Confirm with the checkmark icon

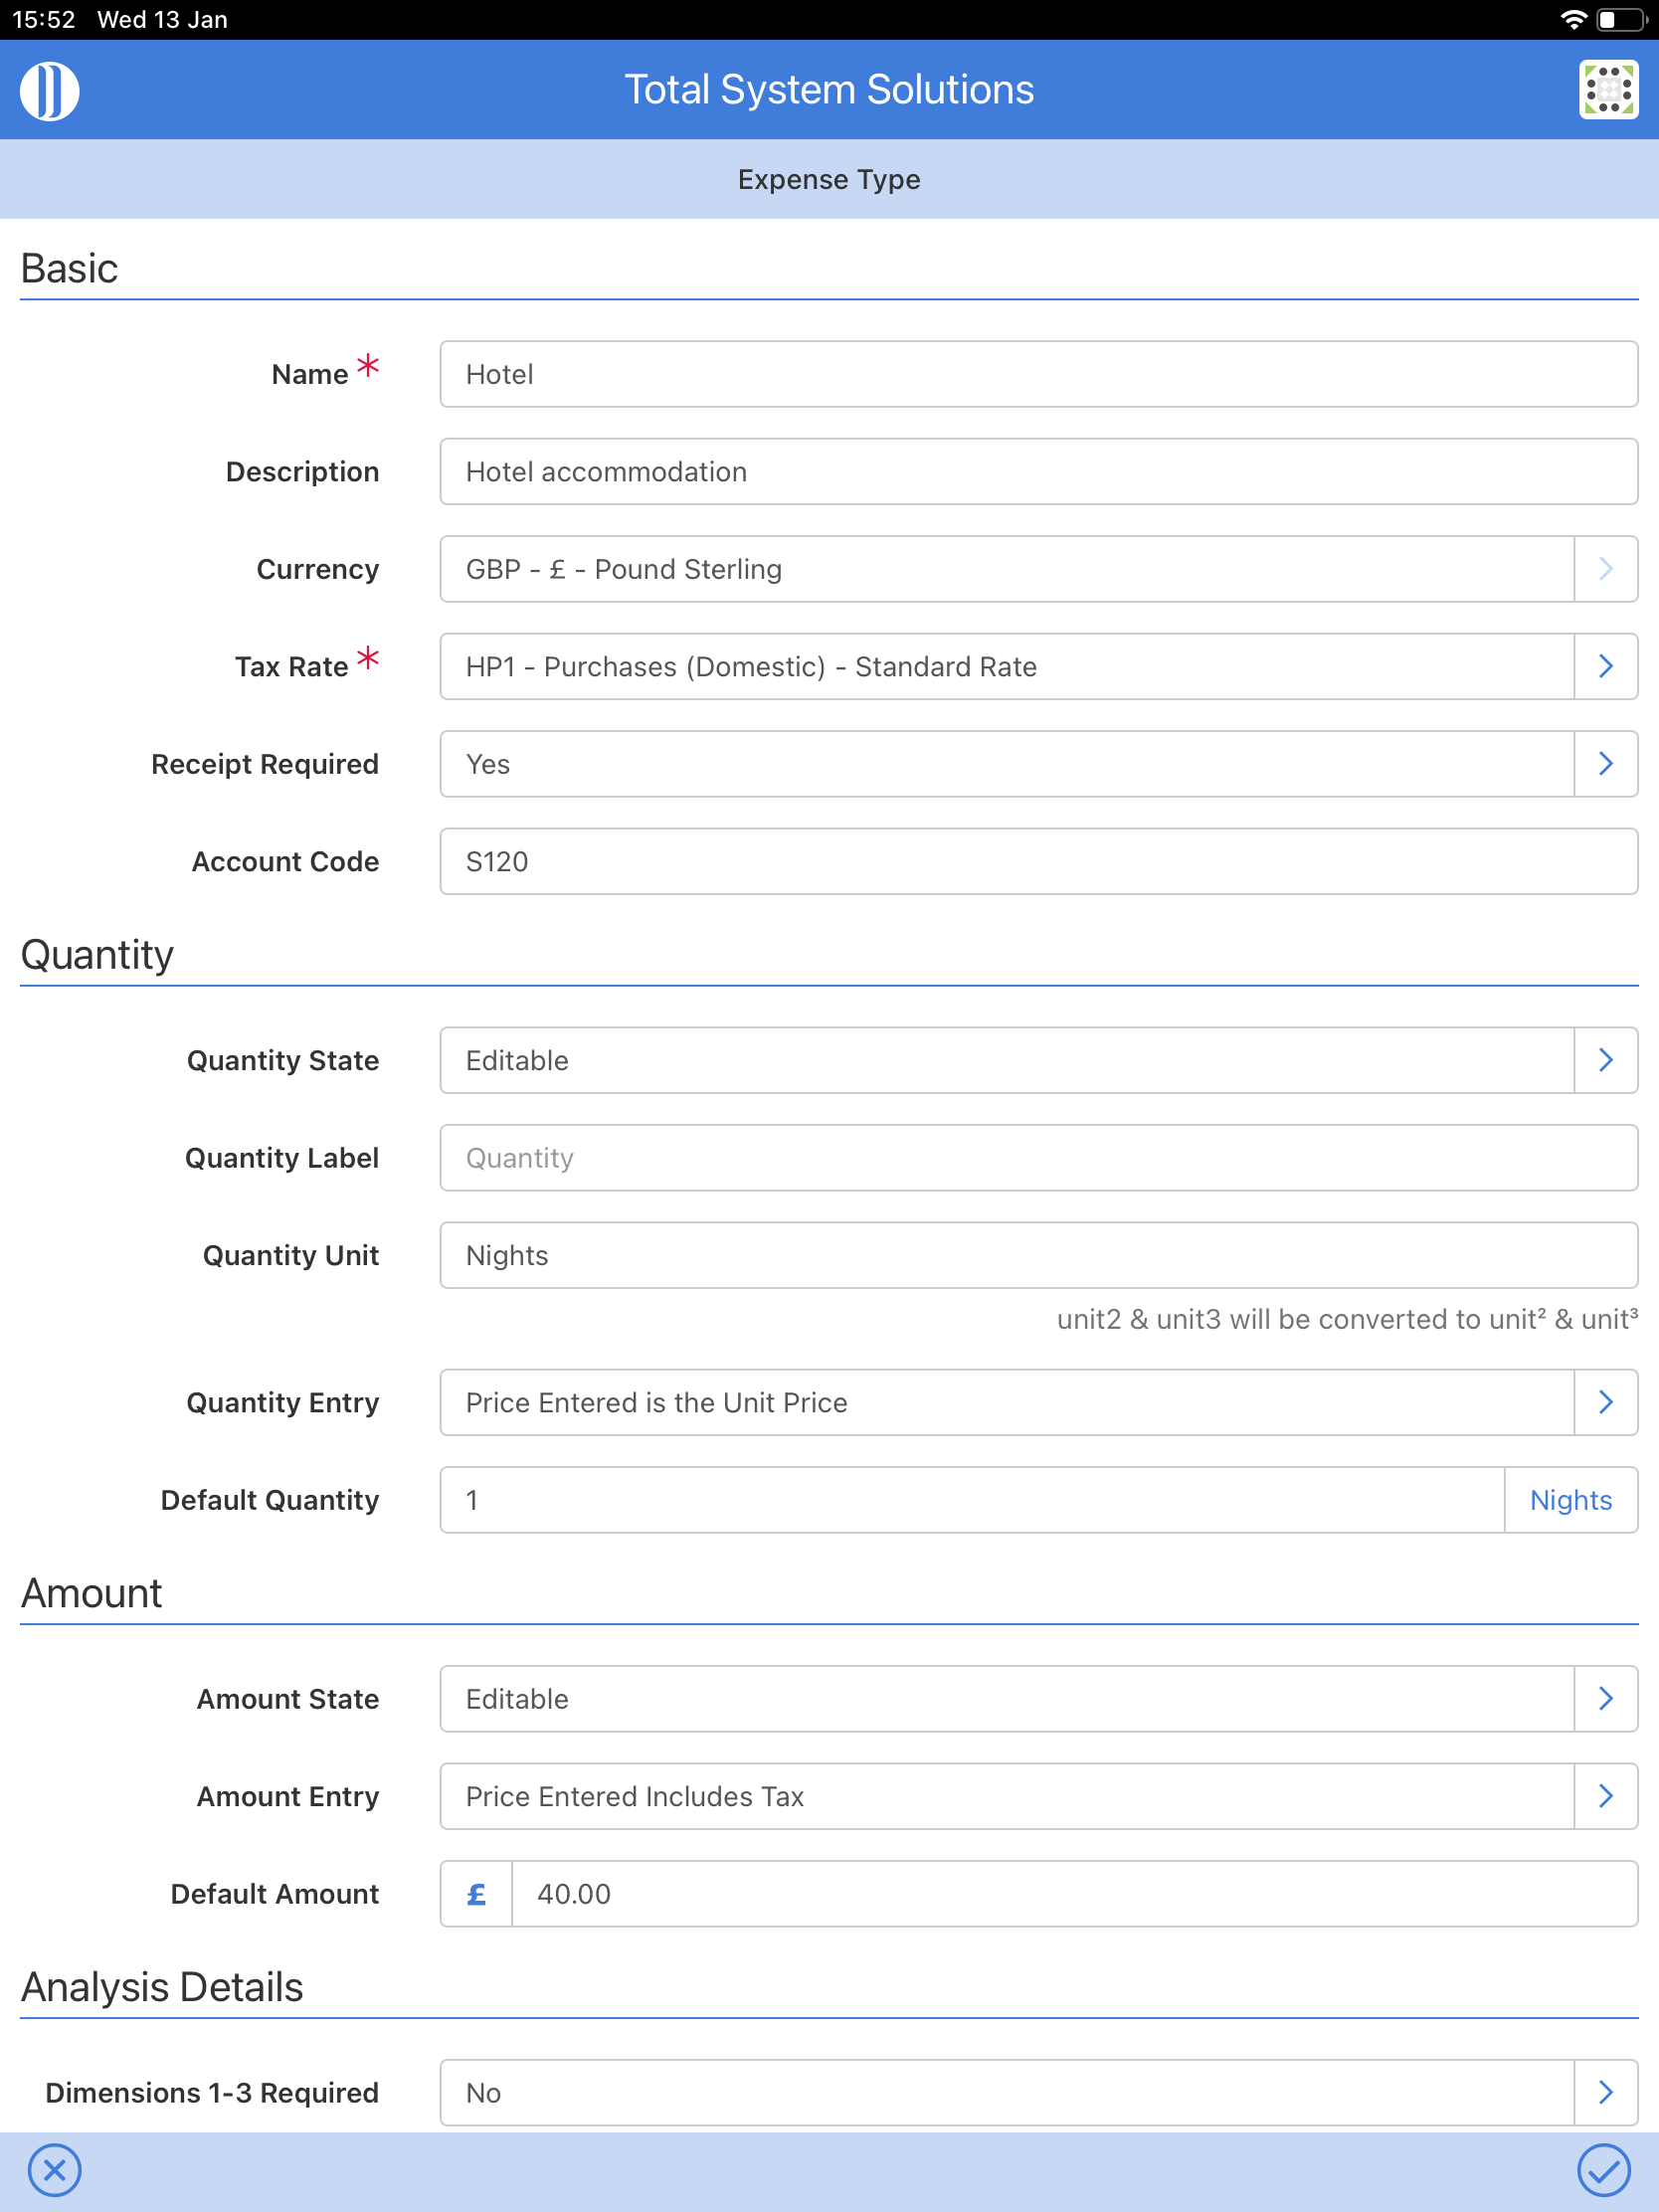pyautogui.click(x=1604, y=2170)
